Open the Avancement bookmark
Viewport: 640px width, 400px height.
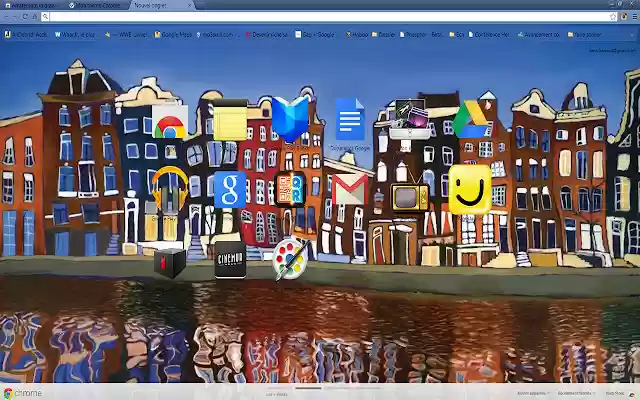click(538, 35)
